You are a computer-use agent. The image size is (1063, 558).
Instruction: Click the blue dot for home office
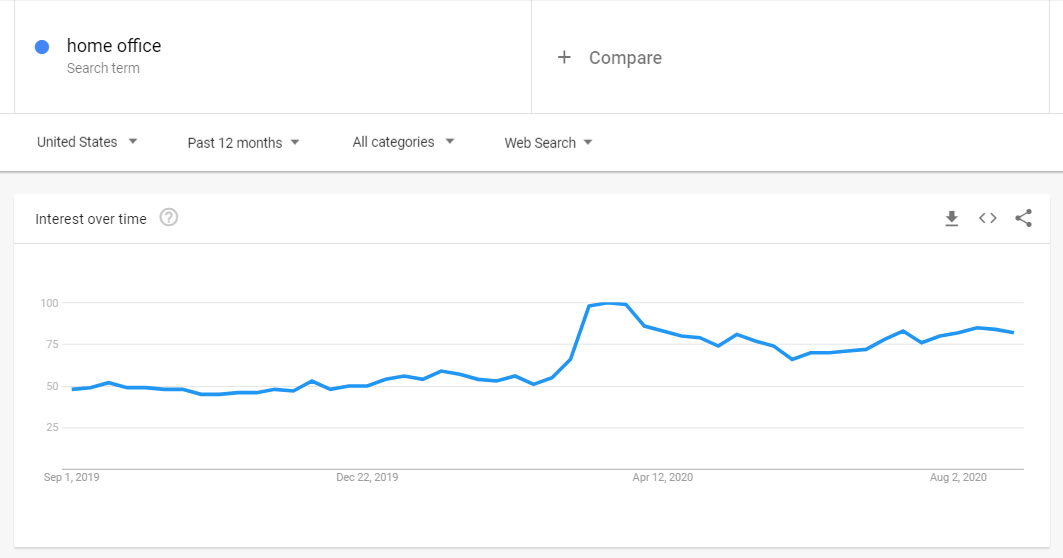[42, 47]
